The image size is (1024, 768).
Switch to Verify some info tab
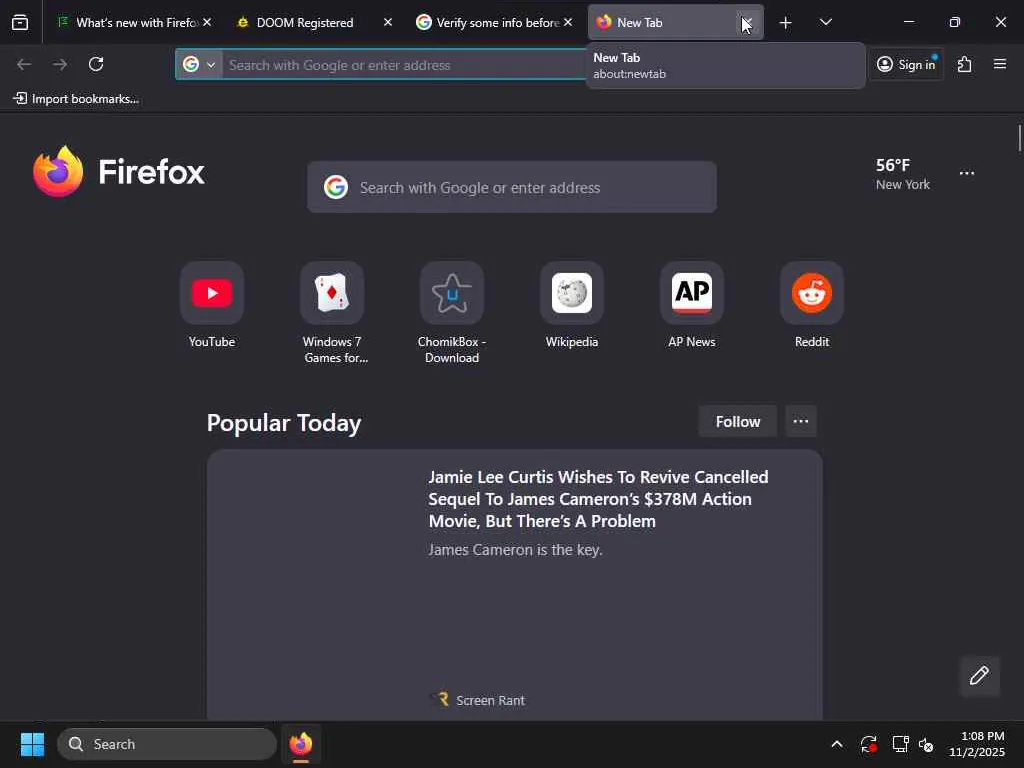tap(494, 23)
